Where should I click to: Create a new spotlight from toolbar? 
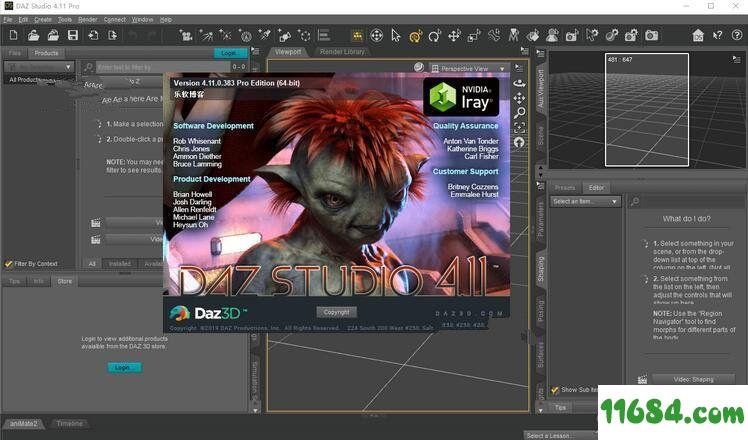tap(206, 35)
